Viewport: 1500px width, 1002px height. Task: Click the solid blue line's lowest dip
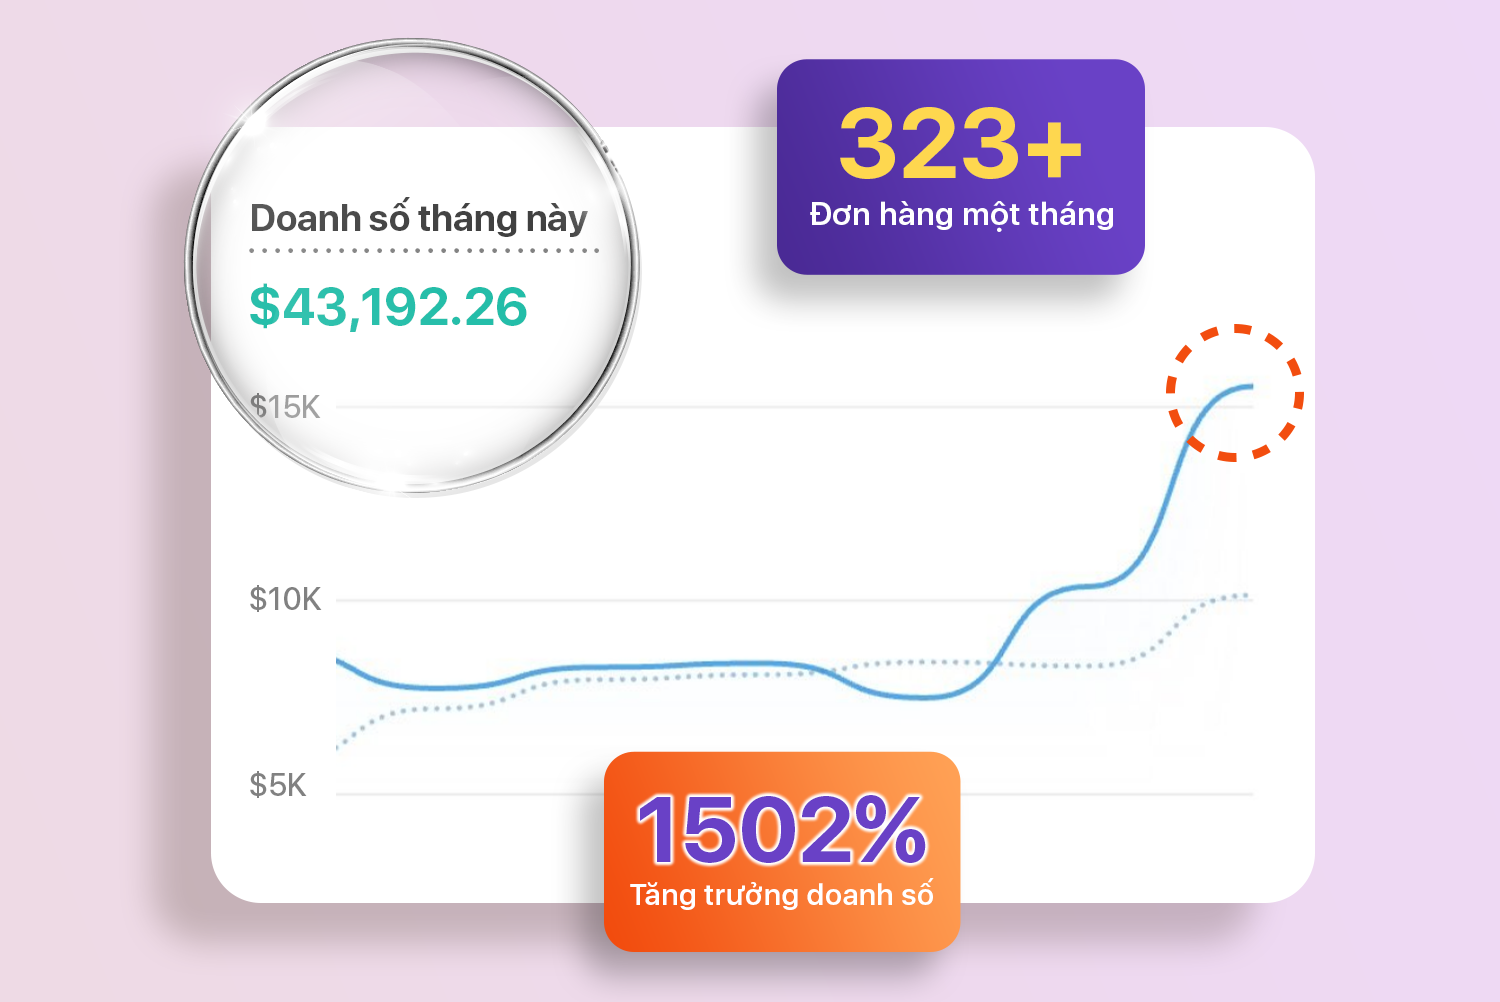[x=925, y=697]
